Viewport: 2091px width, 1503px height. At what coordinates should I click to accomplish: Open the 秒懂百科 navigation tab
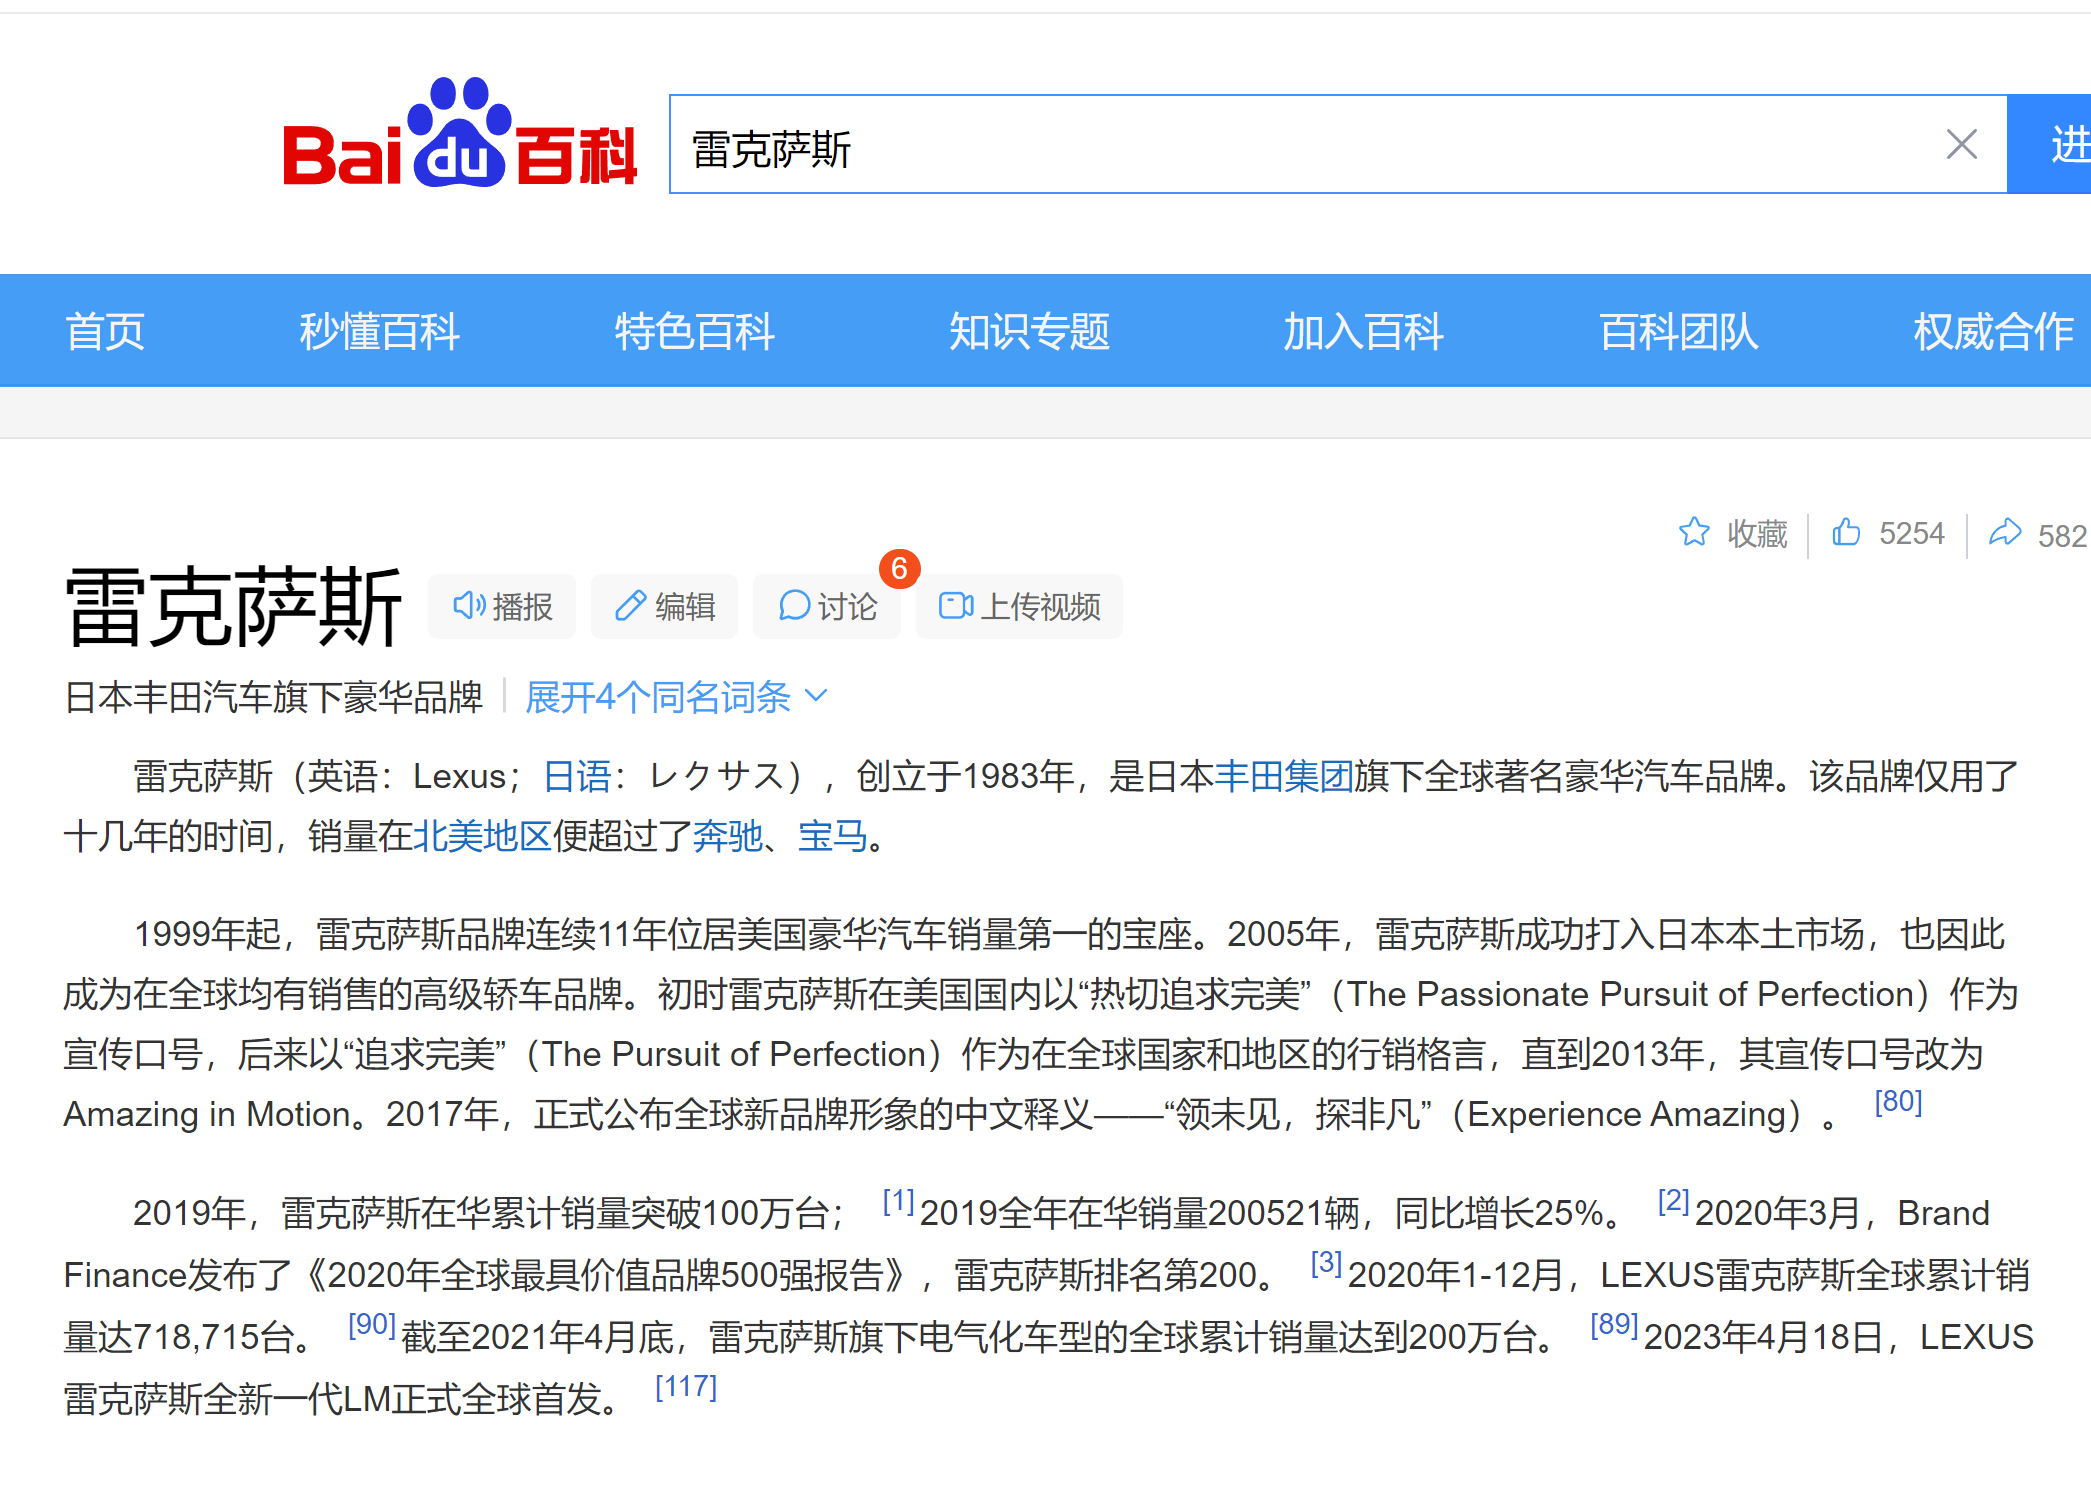[379, 332]
